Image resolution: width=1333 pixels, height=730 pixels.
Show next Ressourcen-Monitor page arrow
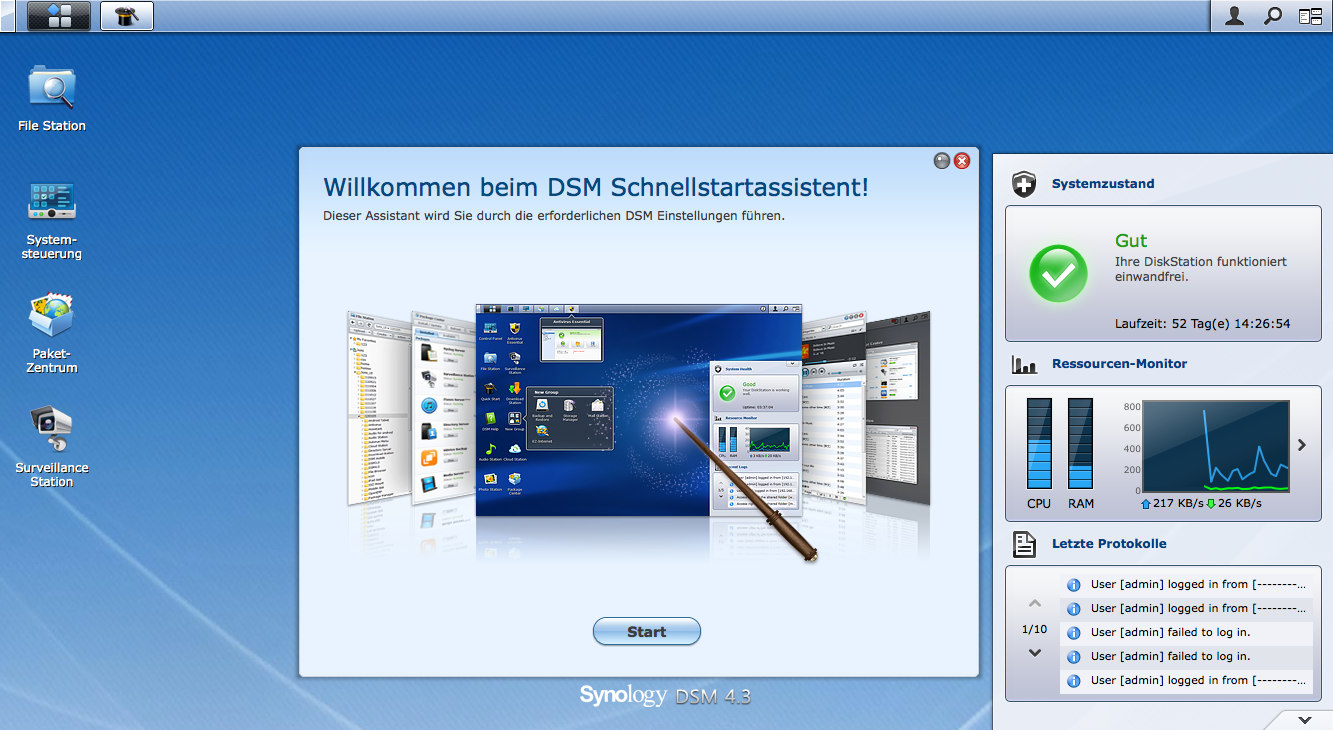(1302, 445)
